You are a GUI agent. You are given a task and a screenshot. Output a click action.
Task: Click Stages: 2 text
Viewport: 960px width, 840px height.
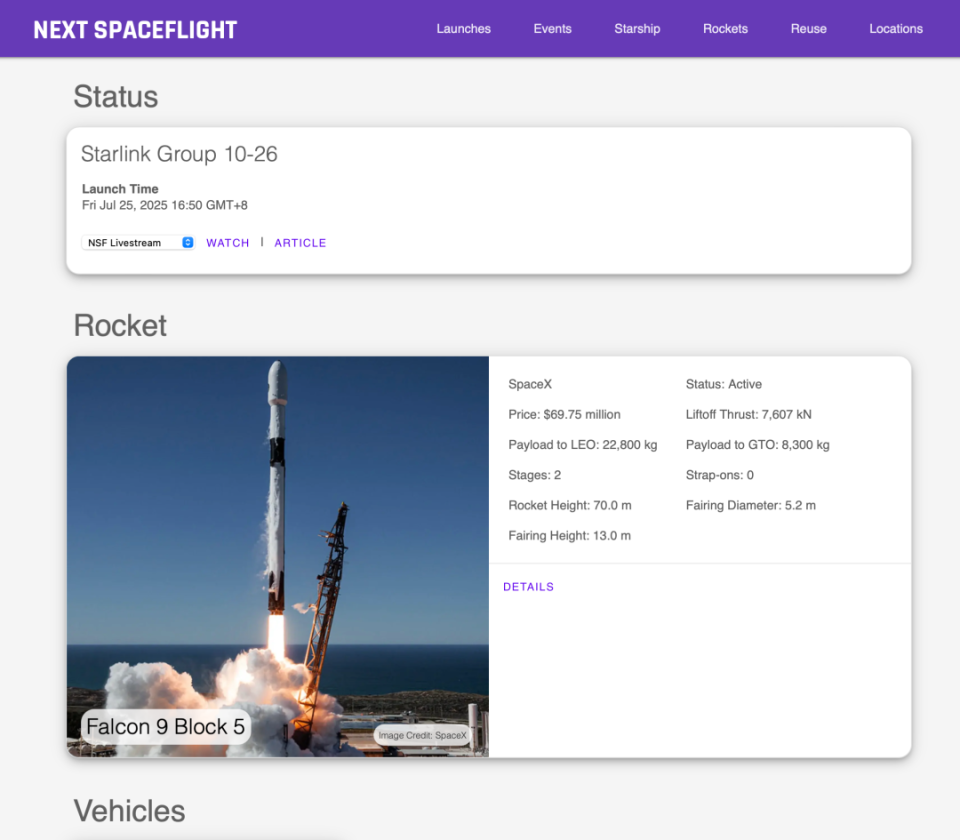[534, 475]
